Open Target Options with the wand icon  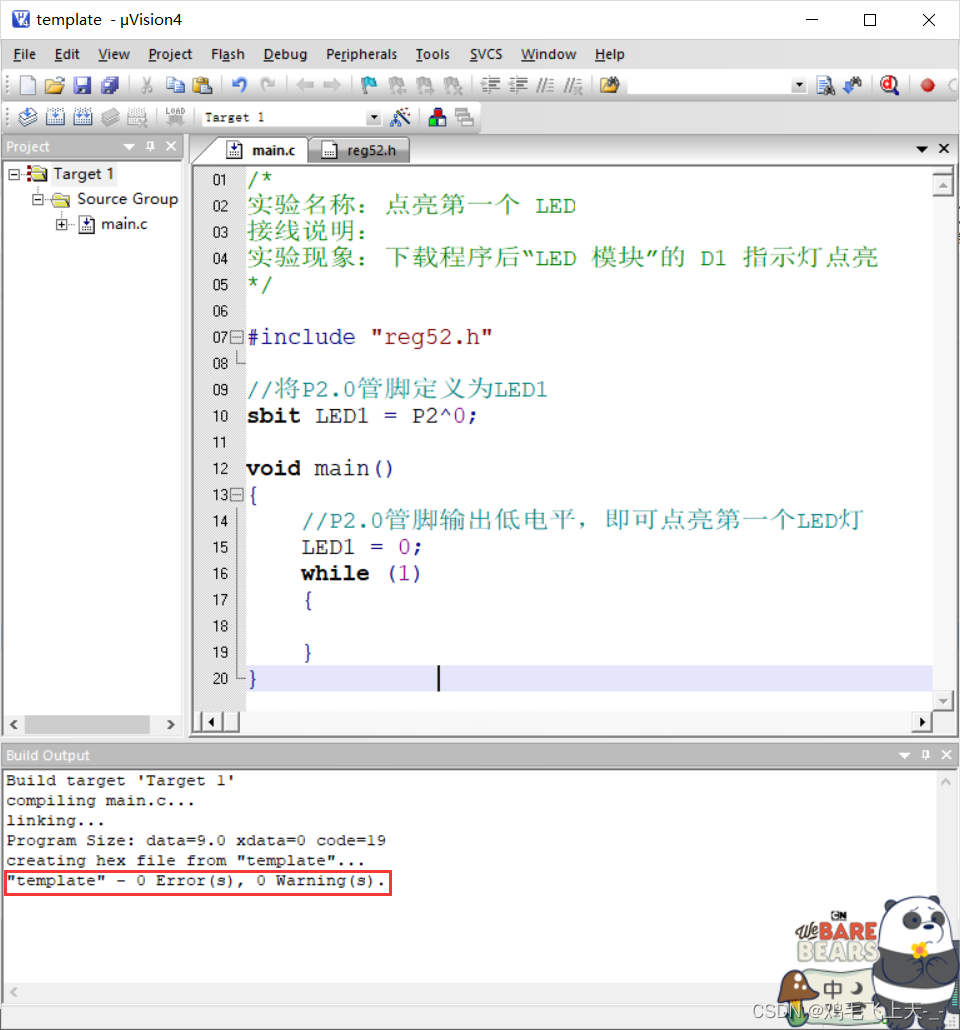400,117
